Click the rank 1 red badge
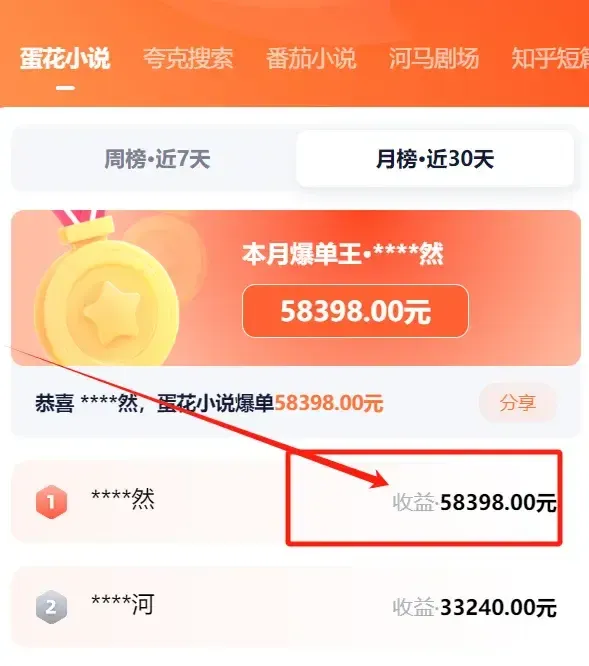589x666 pixels. tap(51, 502)
